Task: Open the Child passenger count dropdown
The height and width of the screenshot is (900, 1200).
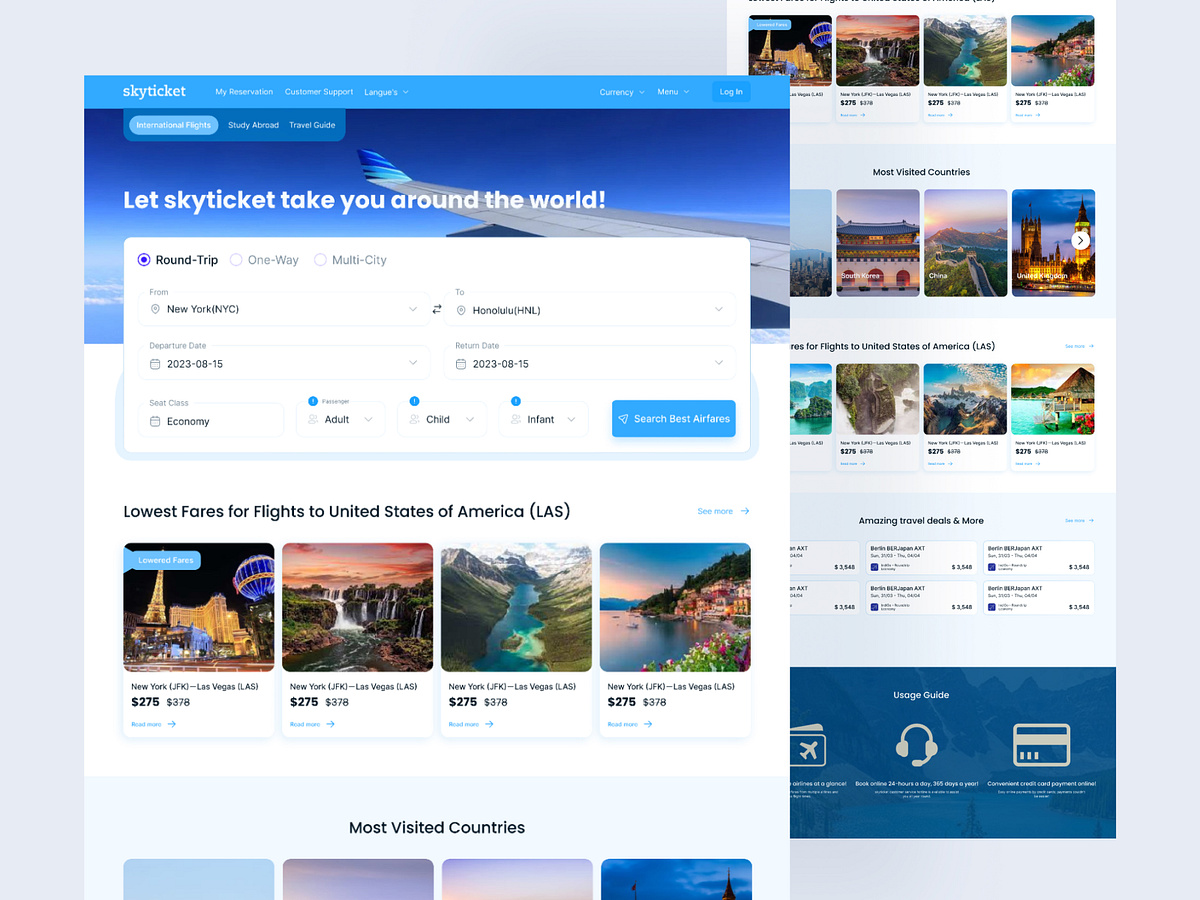Action: click(x=470, y=419)
